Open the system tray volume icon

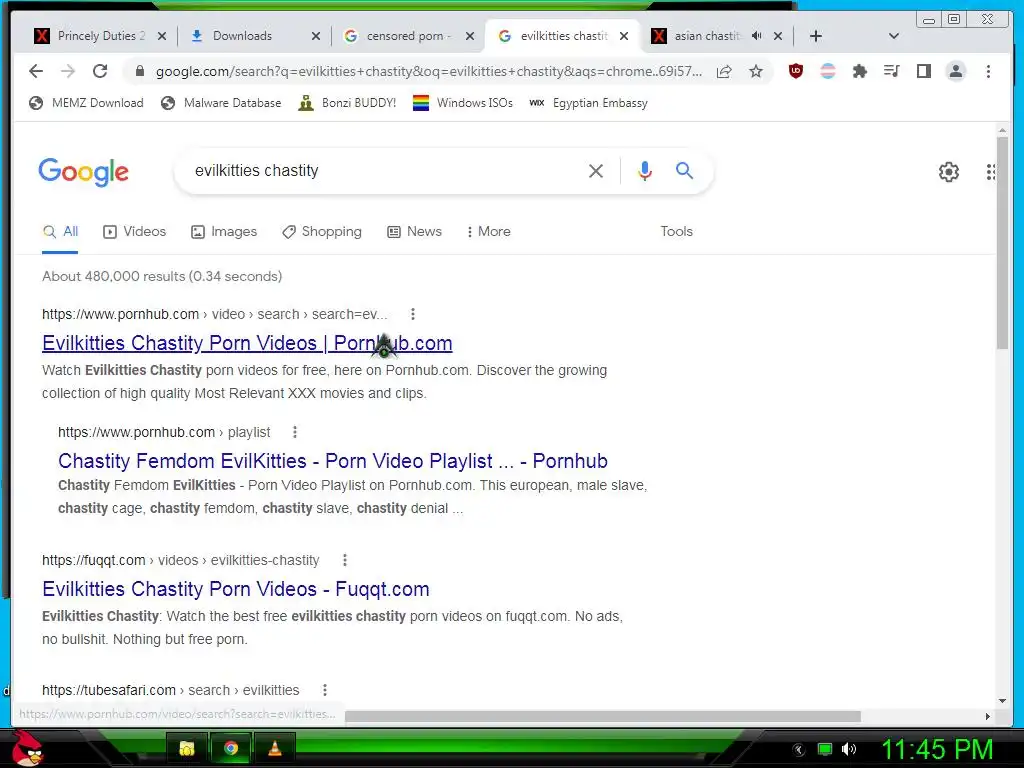coord(848,749)
